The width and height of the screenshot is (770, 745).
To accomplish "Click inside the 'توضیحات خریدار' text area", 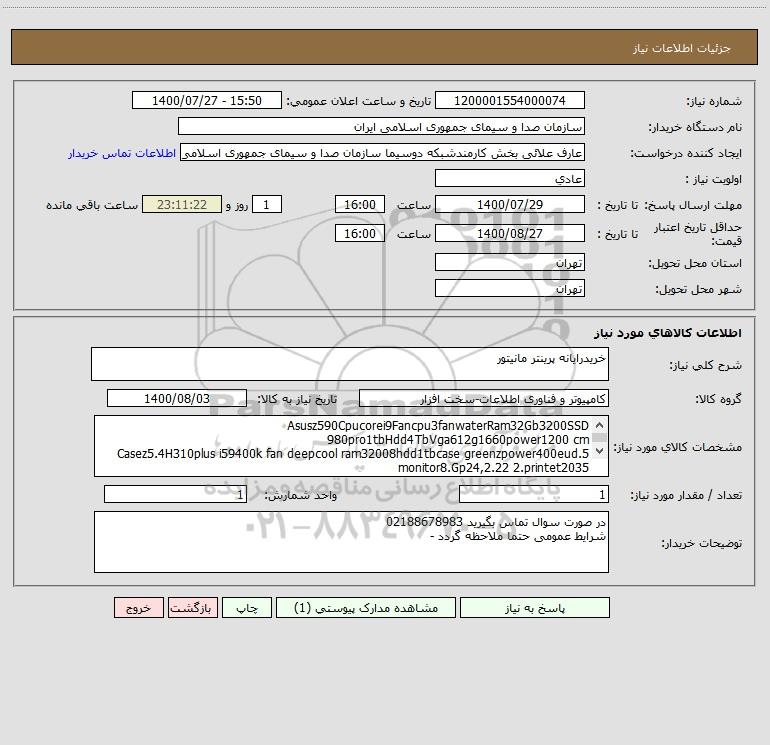I will [351, 542].
